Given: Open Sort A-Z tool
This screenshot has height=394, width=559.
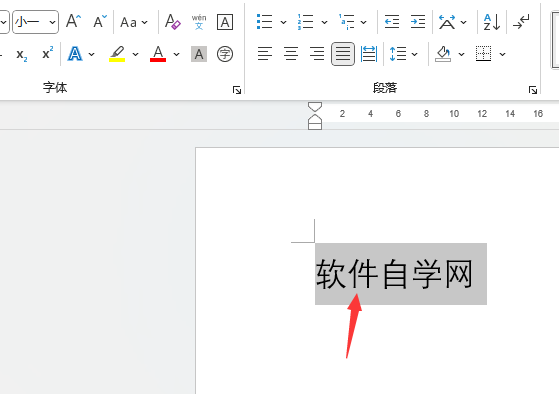Looking at the screenshot, I should (x=492, y=22).
